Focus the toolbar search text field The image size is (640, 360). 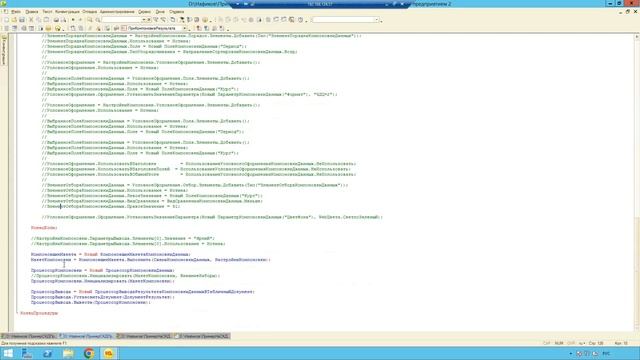tap(121, 20)
